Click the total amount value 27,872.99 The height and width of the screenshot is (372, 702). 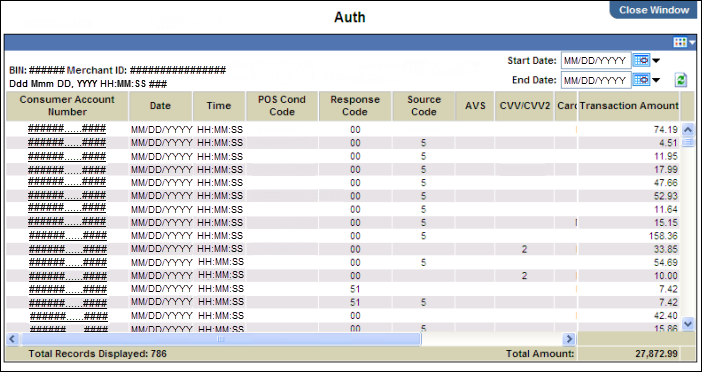coord(656,354)
